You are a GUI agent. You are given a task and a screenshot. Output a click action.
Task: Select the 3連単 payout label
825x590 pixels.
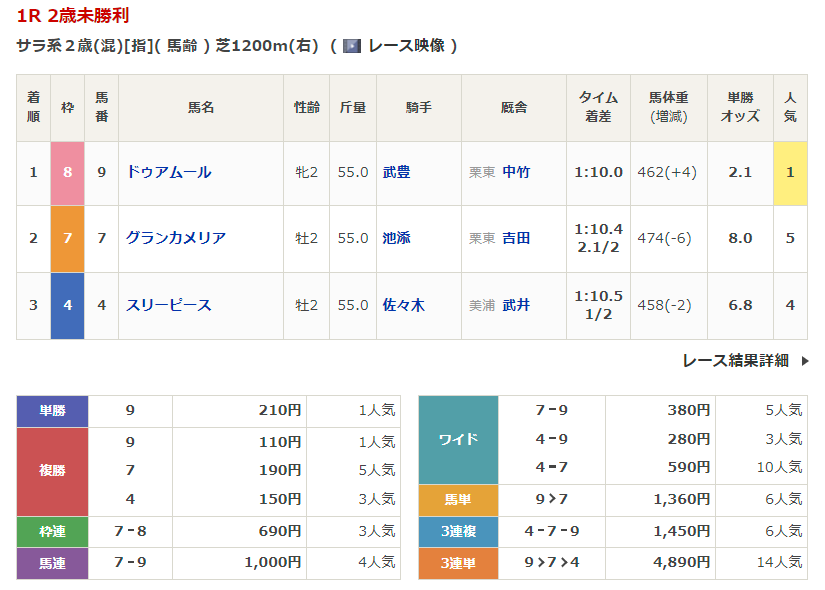(458, 563)
